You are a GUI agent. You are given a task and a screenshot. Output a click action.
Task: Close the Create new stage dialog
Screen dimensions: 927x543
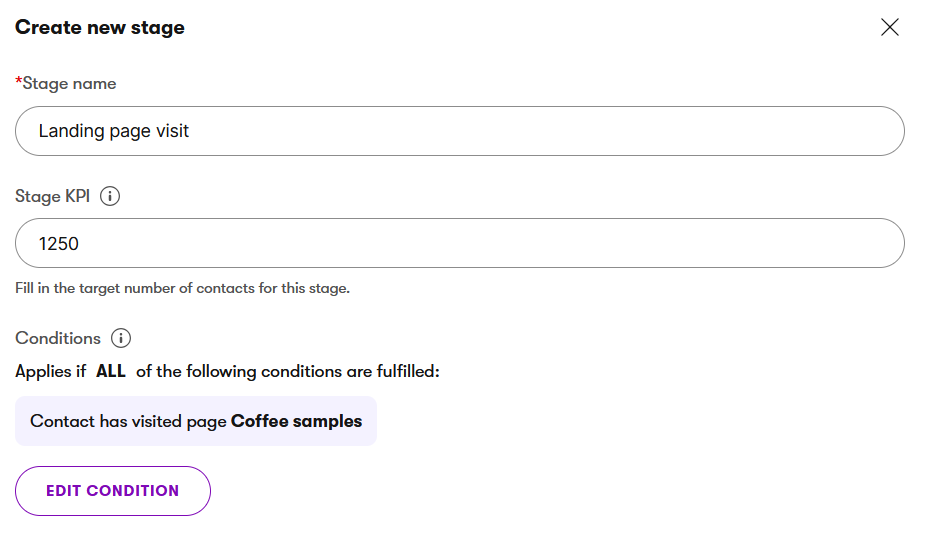(890, 28)
